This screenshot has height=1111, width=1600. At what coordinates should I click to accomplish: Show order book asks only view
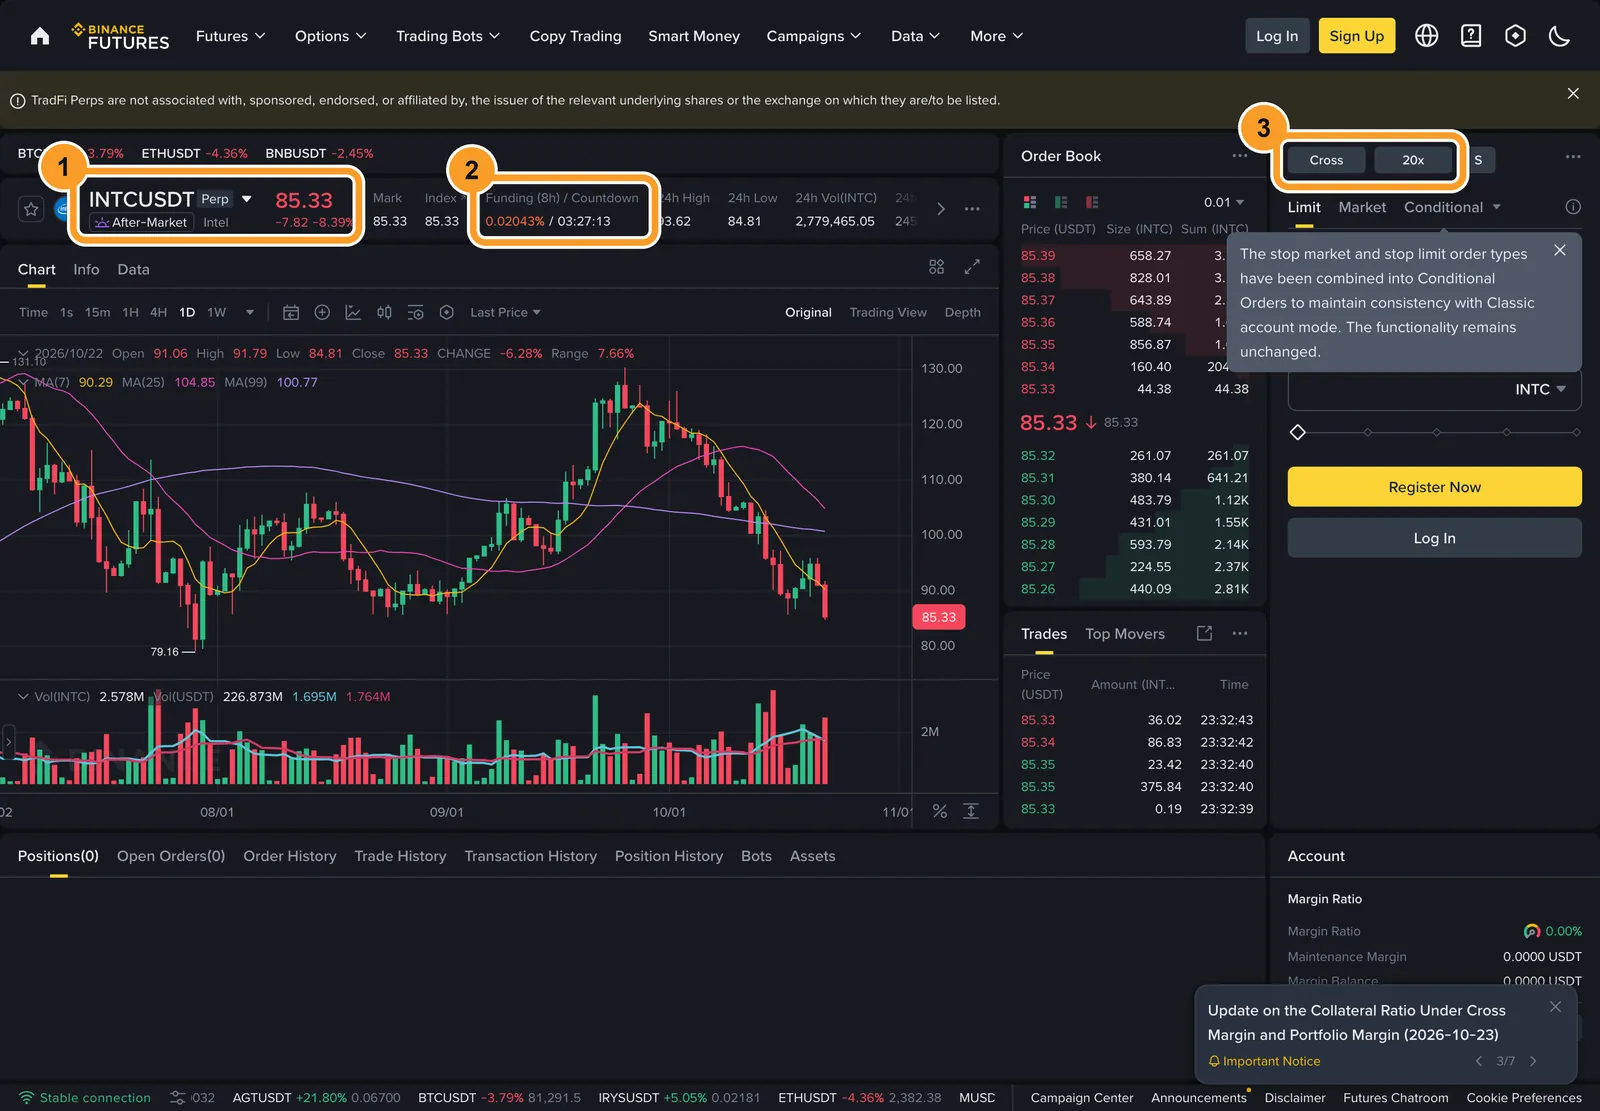1092,202
